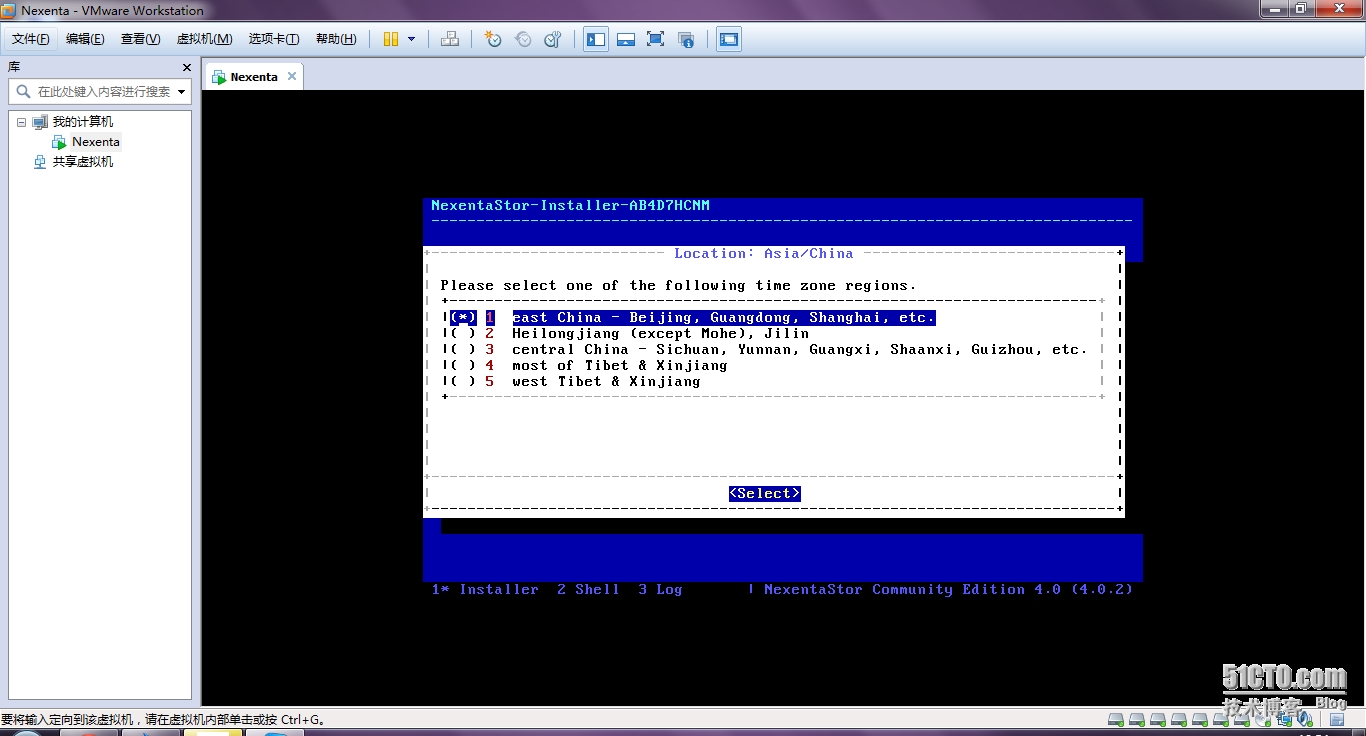Open the 文件(F) menu
The width and height of the screenshot is (1366, 736).
click(x=31, y=39)
